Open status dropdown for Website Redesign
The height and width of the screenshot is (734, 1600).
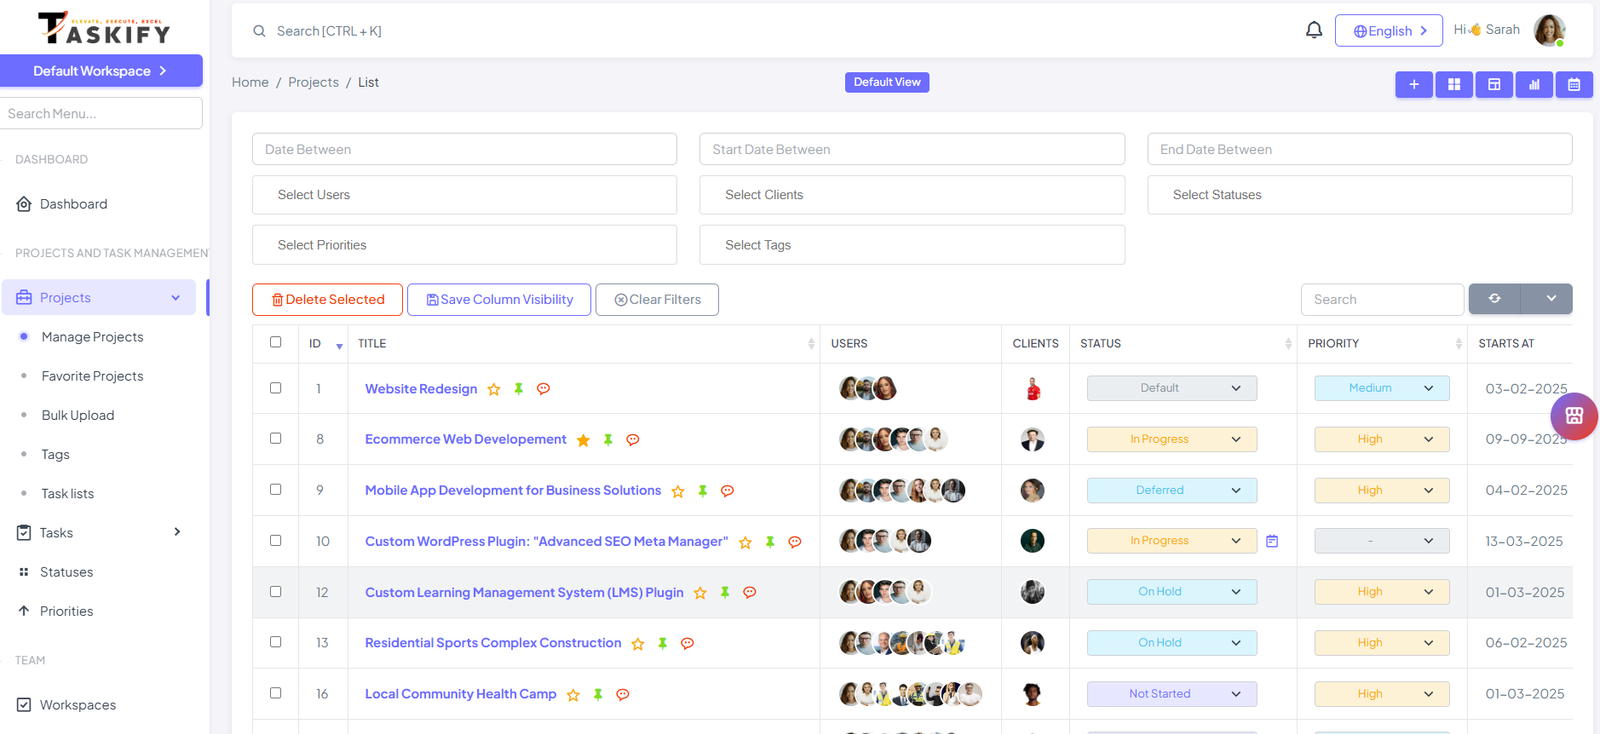pyautogui.click(x=1172, y=388)
